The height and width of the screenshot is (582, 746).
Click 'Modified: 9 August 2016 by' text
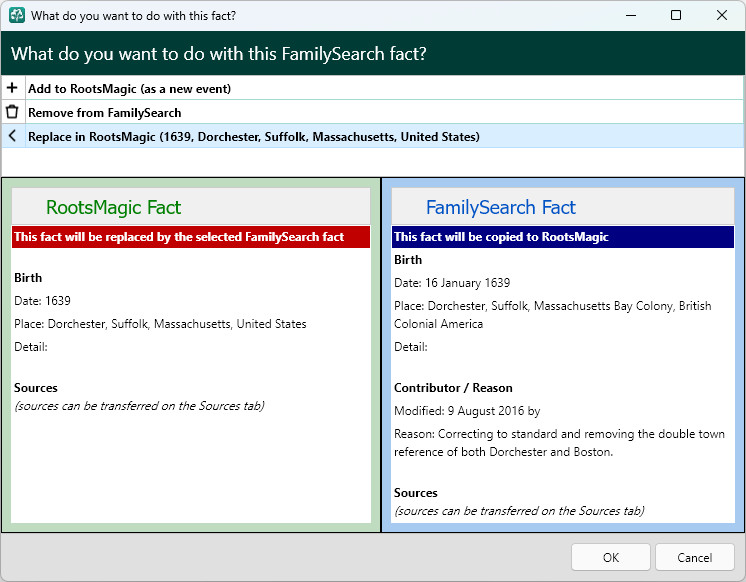coord(467,411)
